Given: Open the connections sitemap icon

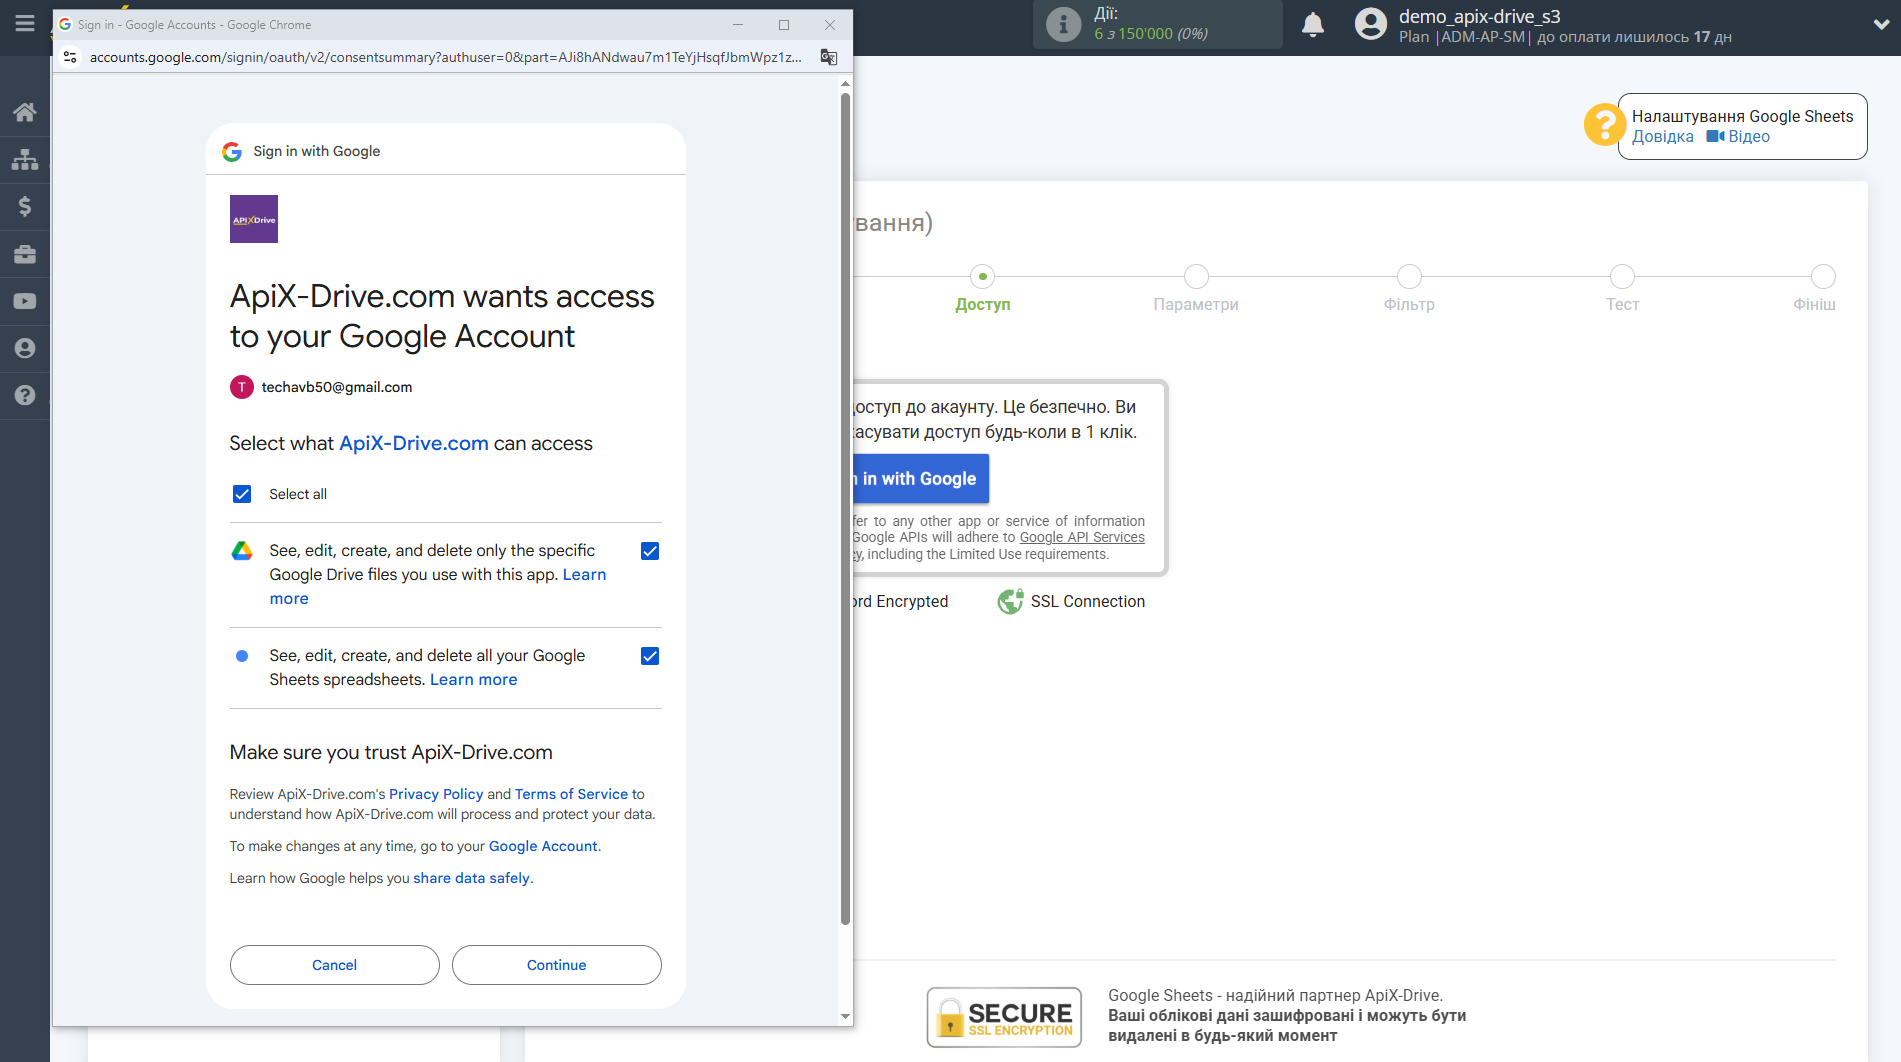Looking at the screenshot, I should (x=25, y=159).
